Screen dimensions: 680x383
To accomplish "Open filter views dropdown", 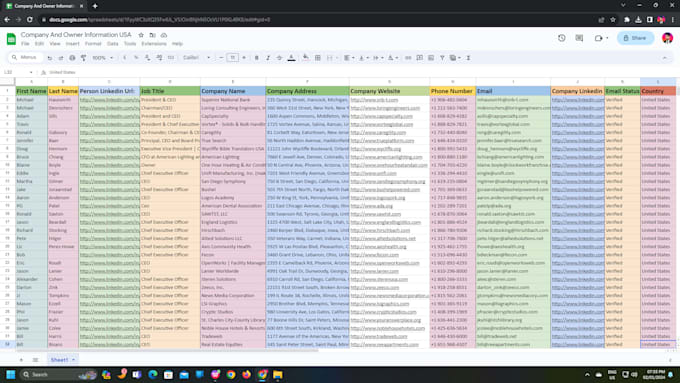I will click(x=455, y=58).
